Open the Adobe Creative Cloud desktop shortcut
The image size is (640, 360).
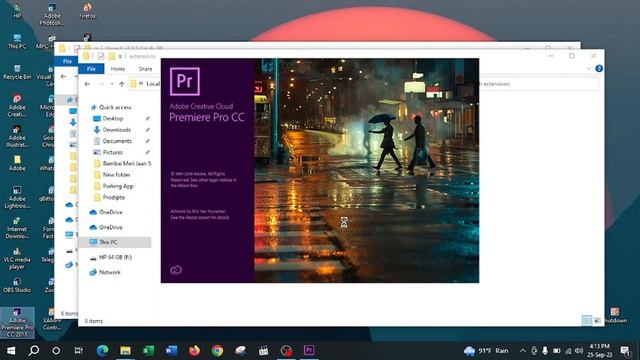17,106
